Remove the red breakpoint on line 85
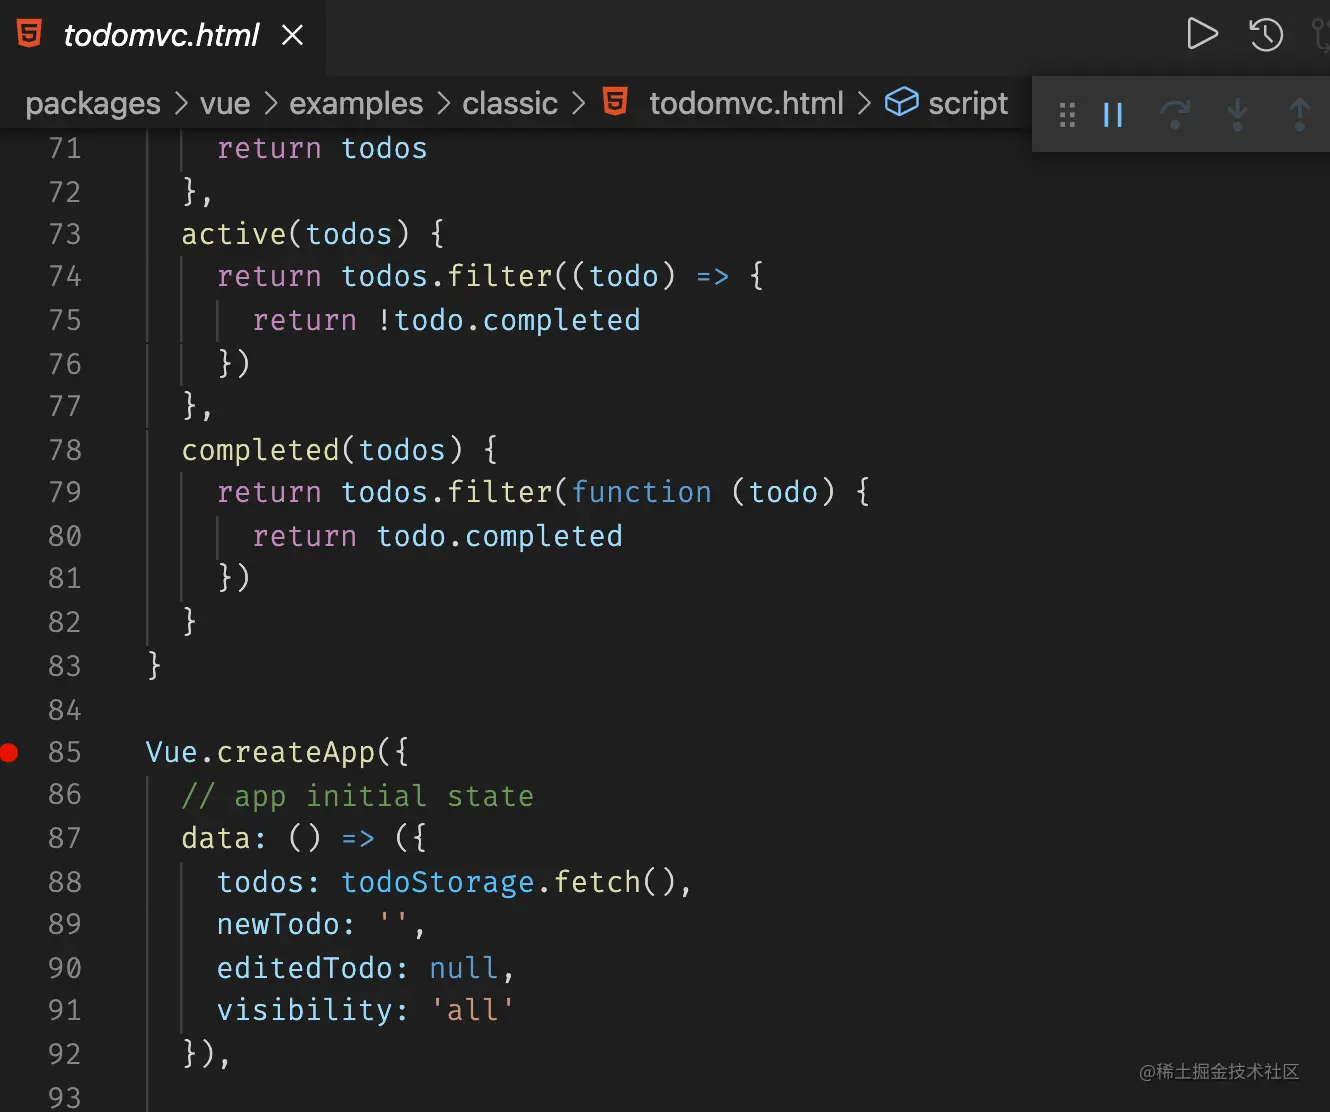This screenshot has height=1112, width=1330. pos(9,752)
